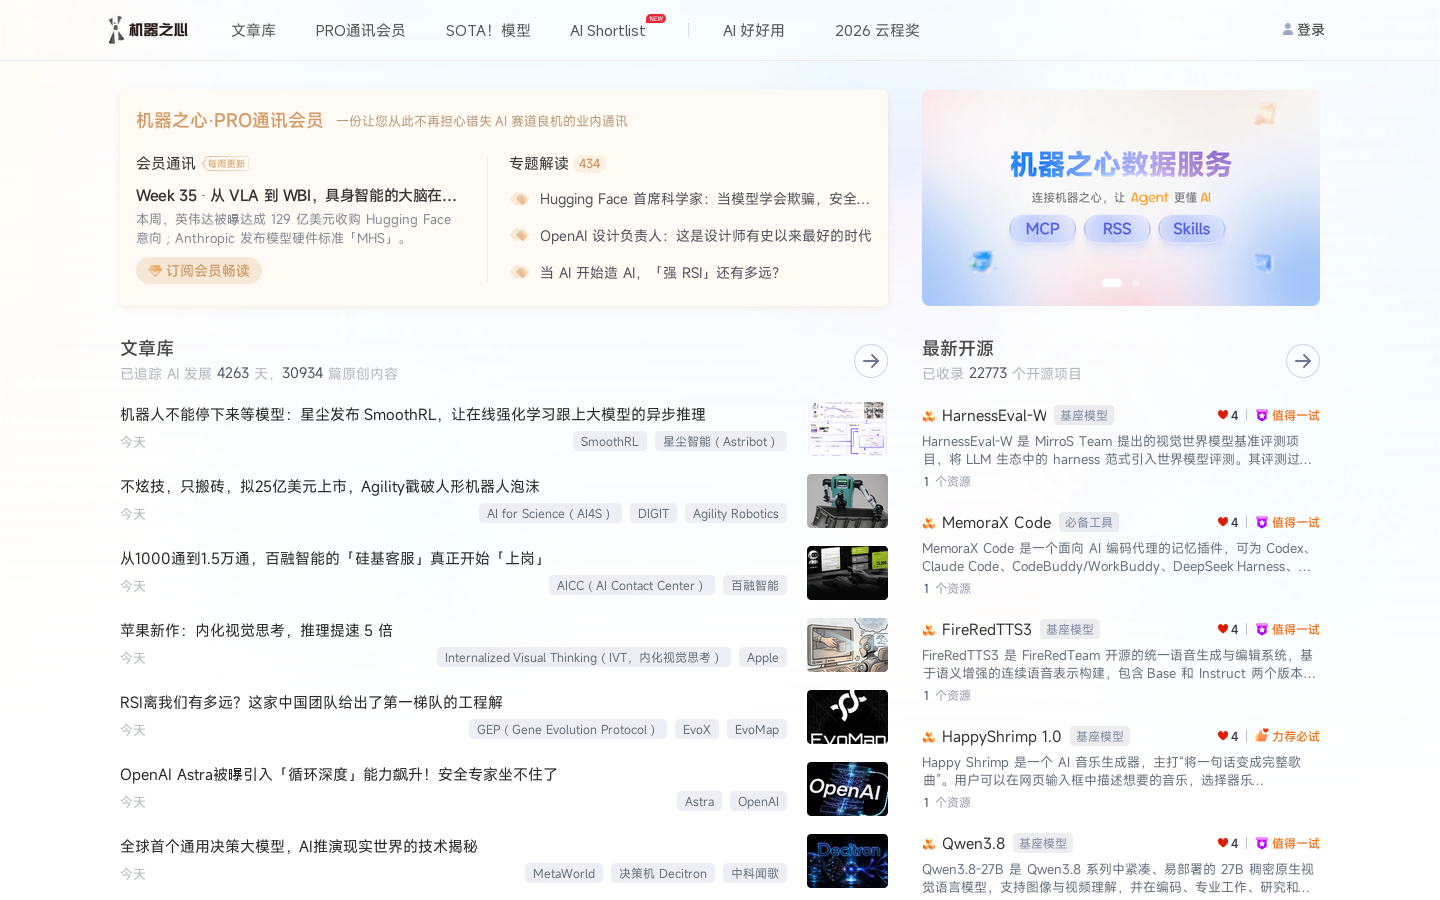Click arrow button next to 最新开源 heading
The height and width of the screenshot is (900, 1440).
(x=1303, y=361)
